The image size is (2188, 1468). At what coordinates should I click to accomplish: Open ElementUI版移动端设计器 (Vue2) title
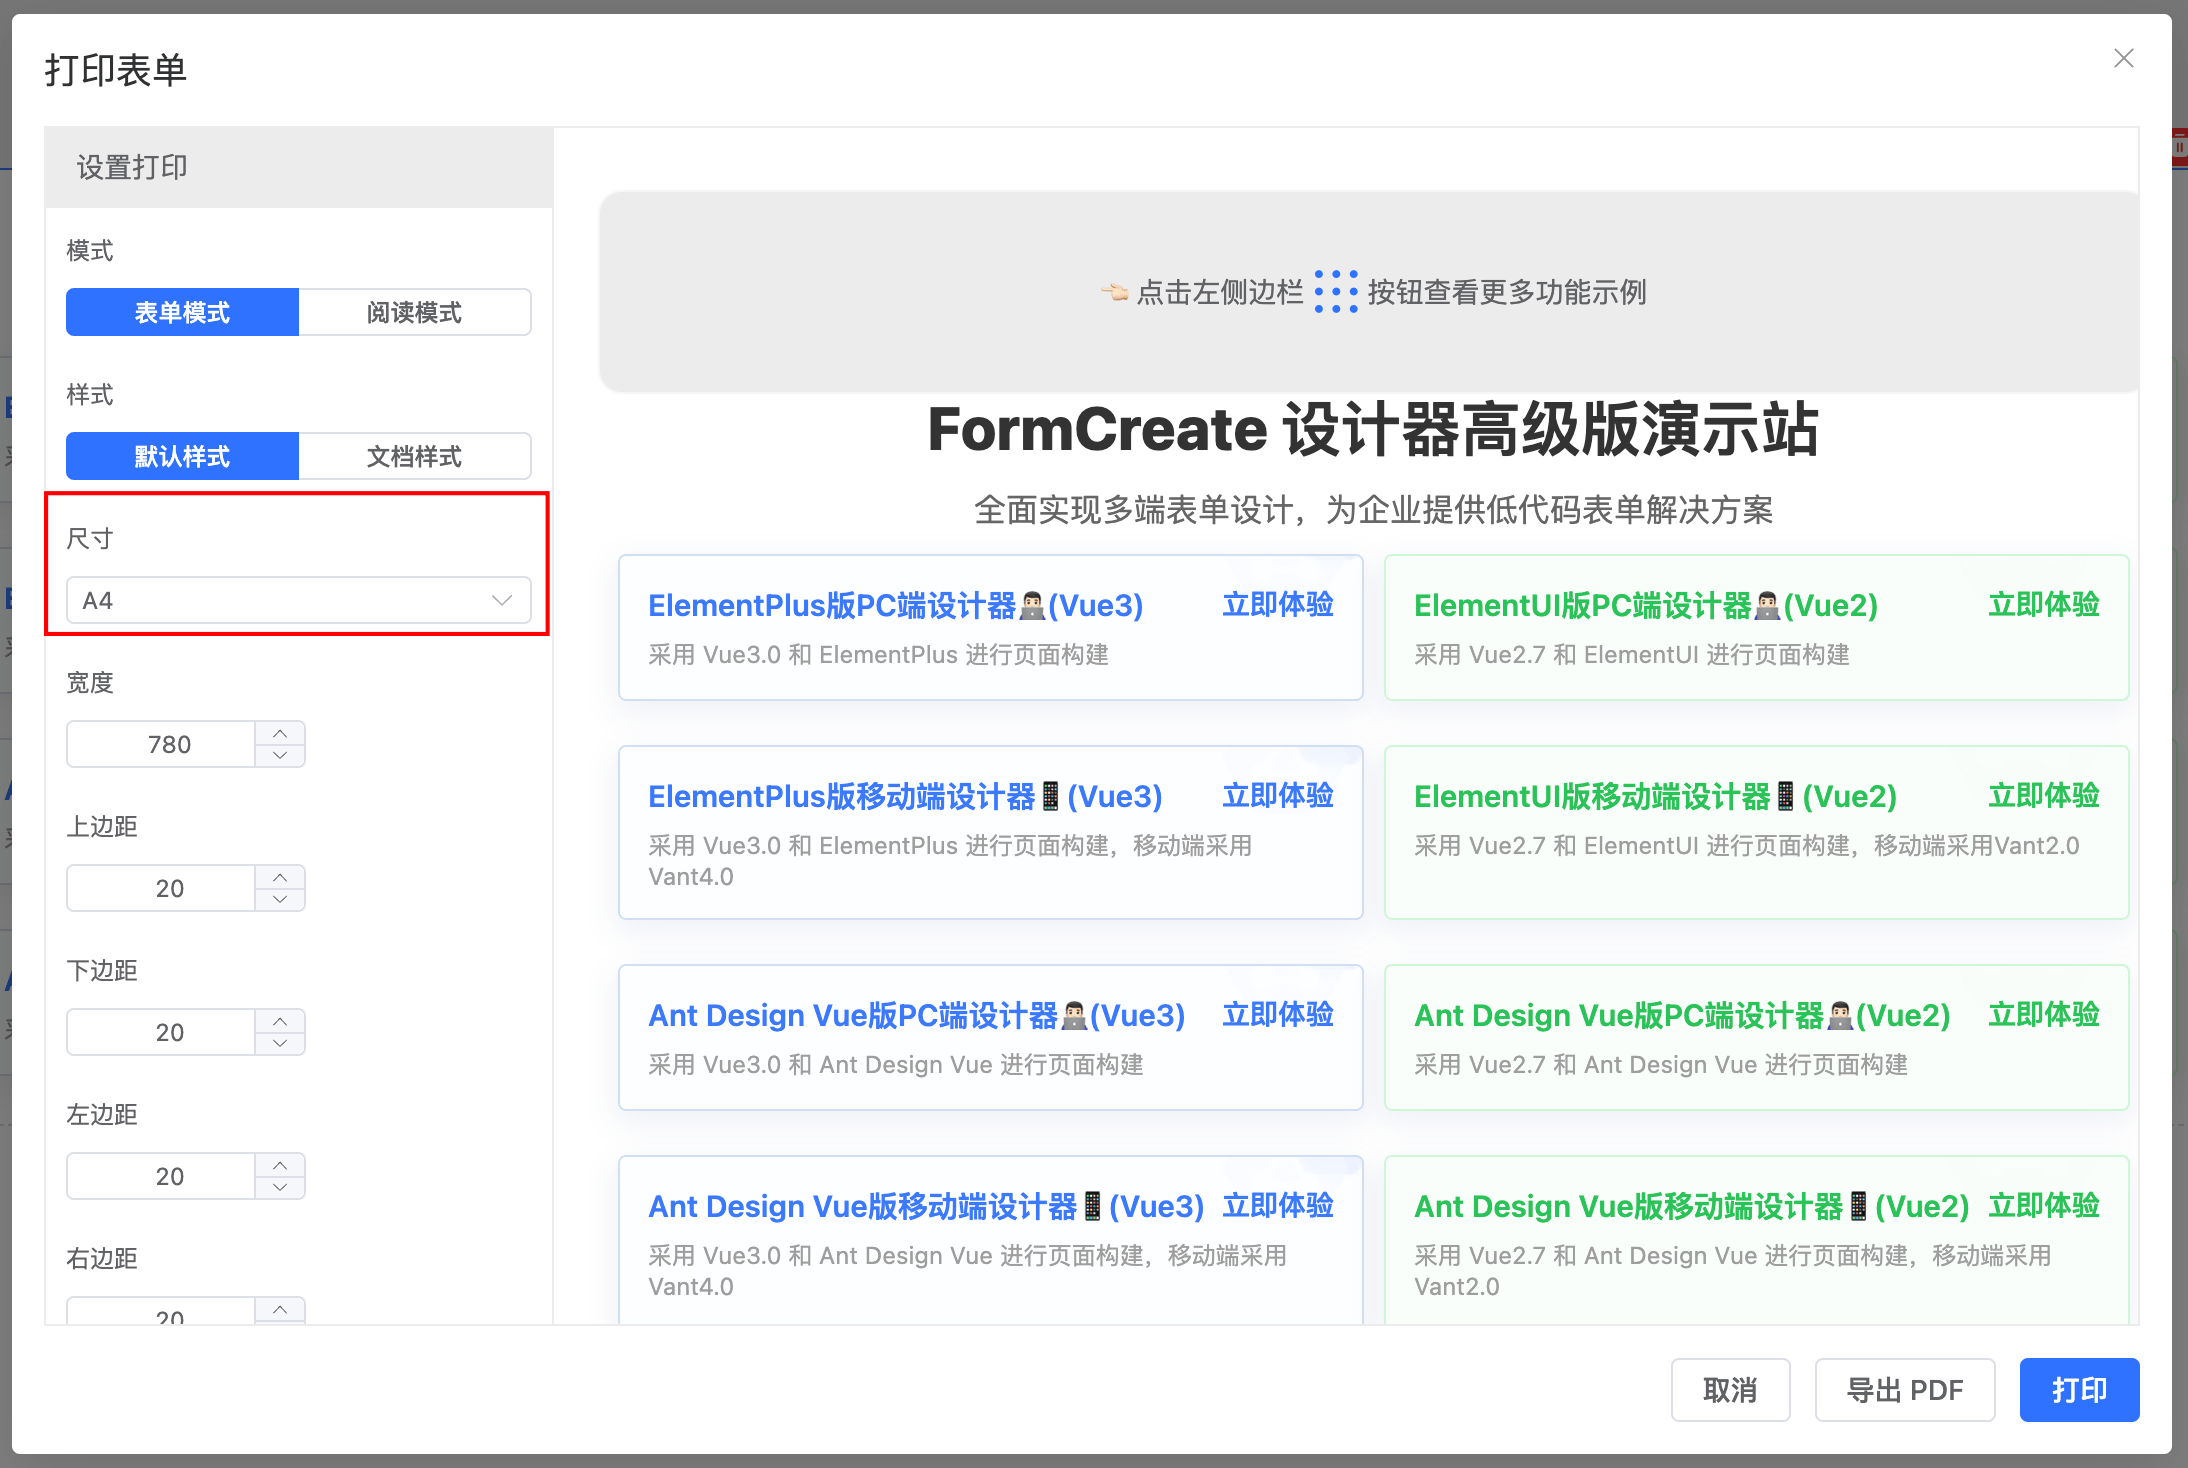point(1655,796)
